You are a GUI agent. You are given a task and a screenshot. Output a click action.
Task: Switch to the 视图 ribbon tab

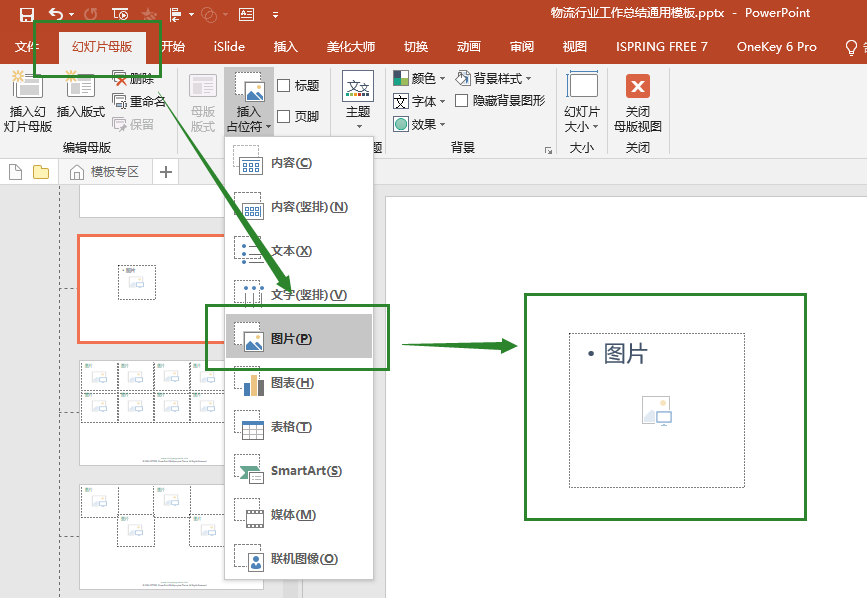575,46
